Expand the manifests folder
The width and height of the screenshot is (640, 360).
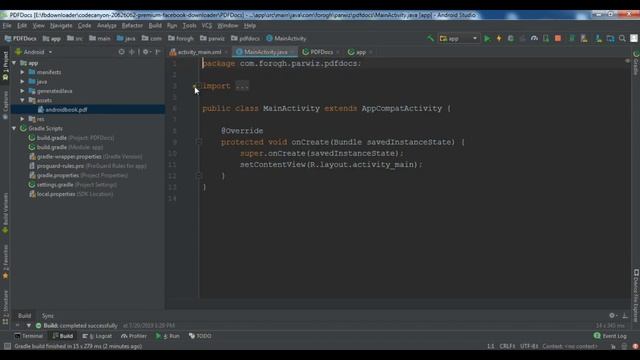23,72
